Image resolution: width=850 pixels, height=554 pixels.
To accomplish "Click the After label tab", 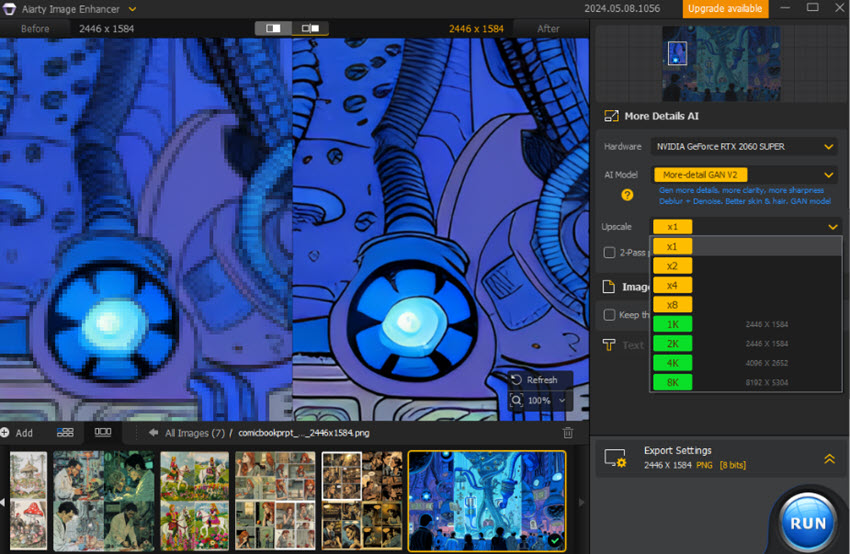I will point(548,29).
